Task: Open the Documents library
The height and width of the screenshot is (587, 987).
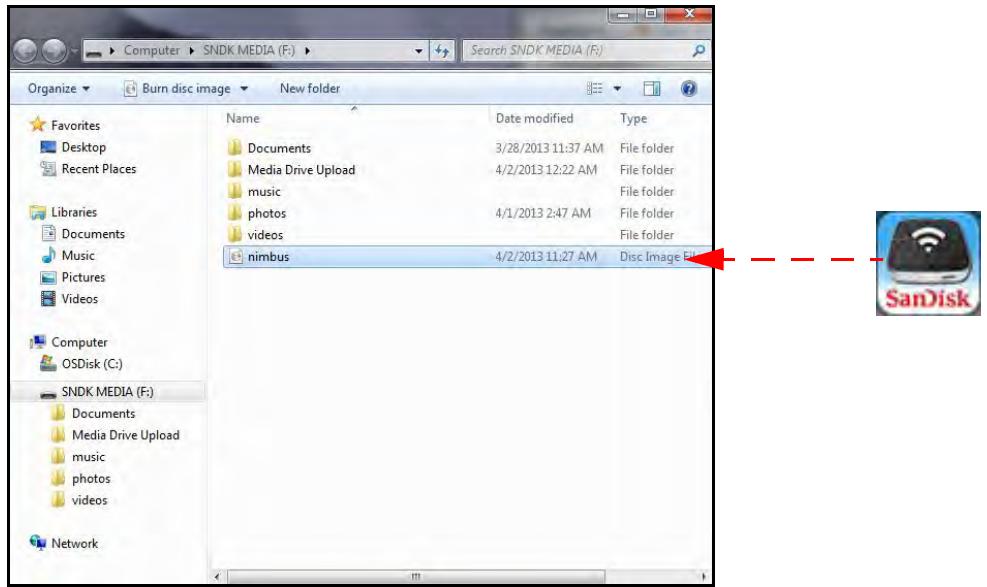Action: [x=93, y=234]
